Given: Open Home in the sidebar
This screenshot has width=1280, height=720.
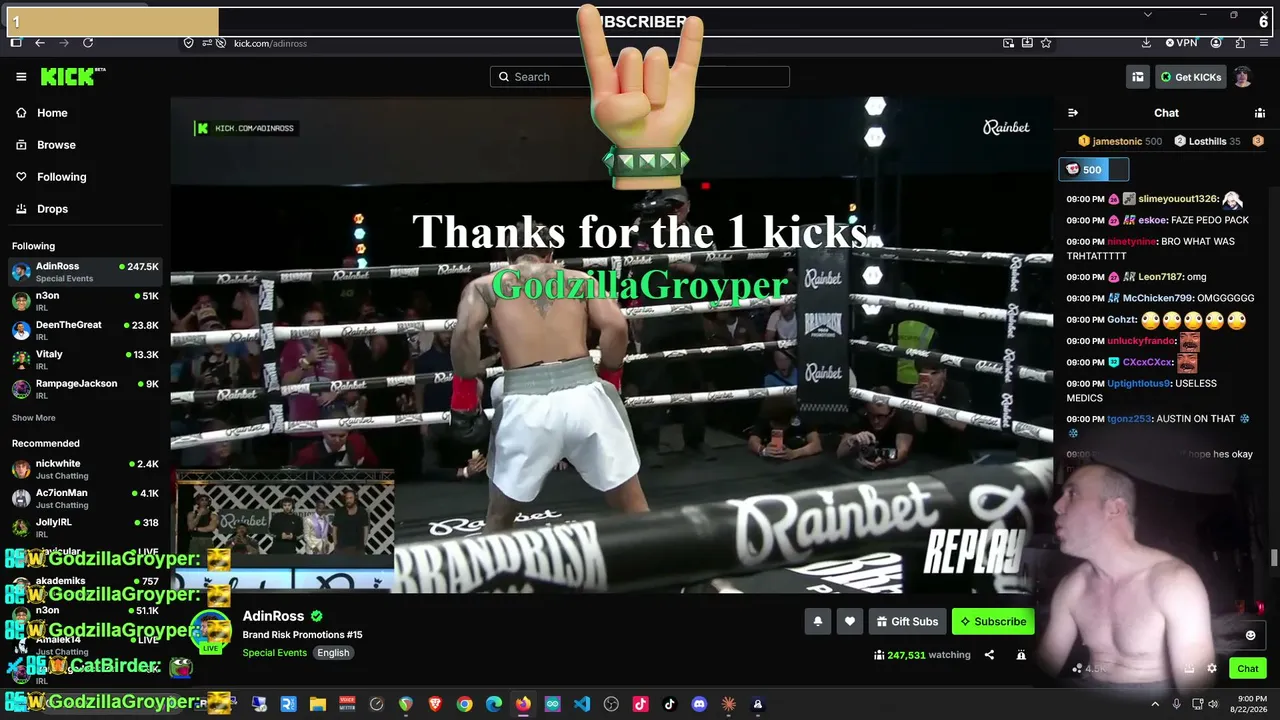Looking at the screenshot, I should tap(52, 113).
